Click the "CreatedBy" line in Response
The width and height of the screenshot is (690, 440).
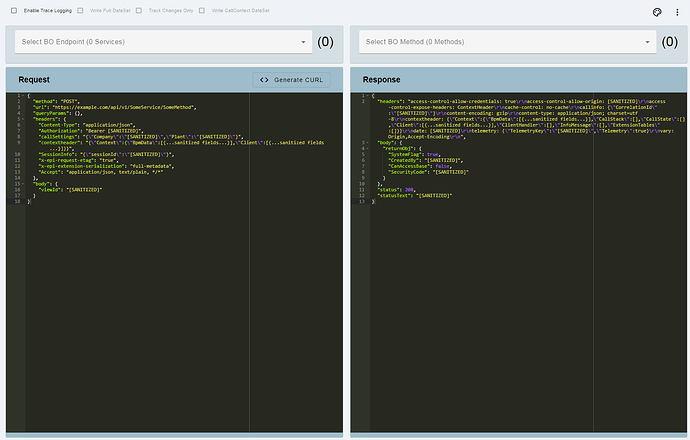(426, 161)
